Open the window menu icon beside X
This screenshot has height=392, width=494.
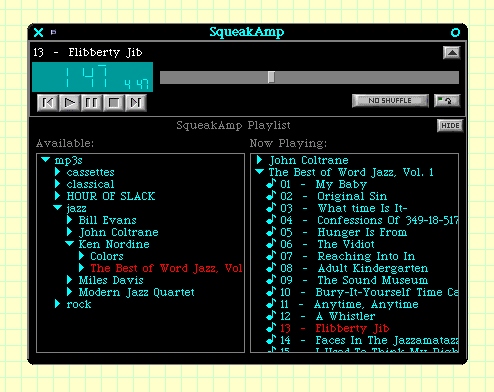pyautogui.click(x=53, y=32)
